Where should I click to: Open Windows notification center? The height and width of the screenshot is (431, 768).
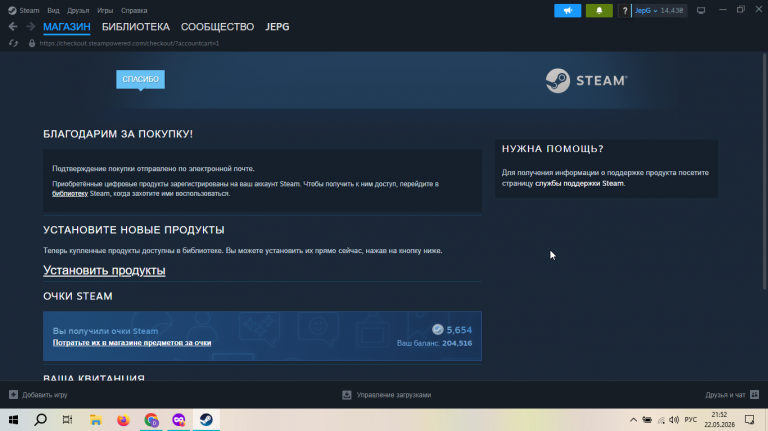749,420
